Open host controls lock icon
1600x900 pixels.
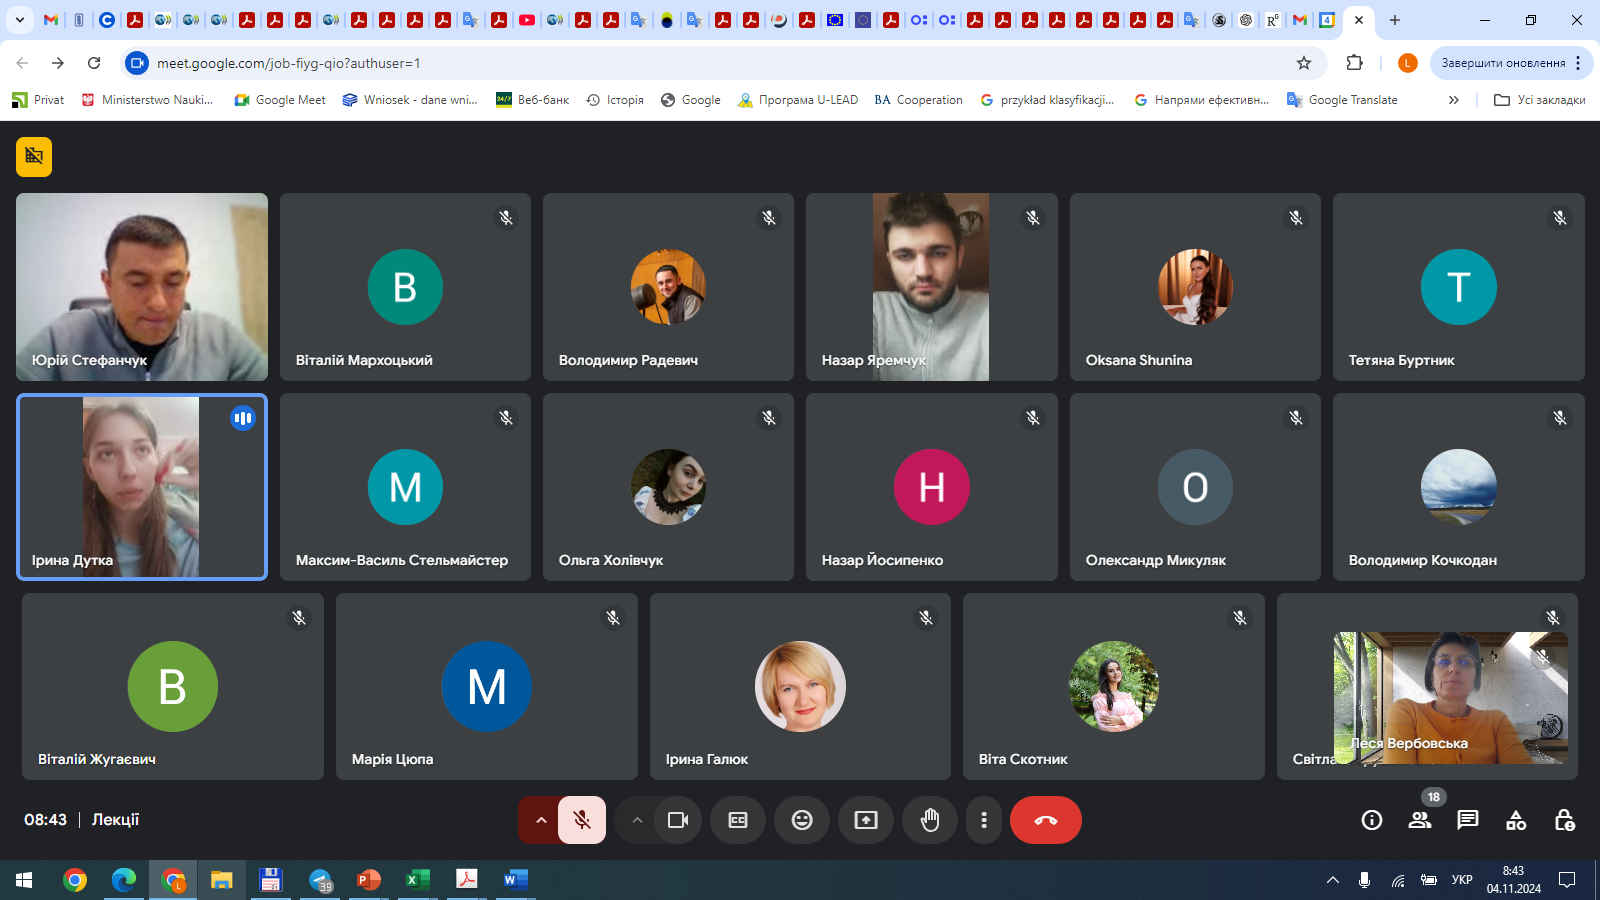pyautogui.click(x=1564, y=820)
